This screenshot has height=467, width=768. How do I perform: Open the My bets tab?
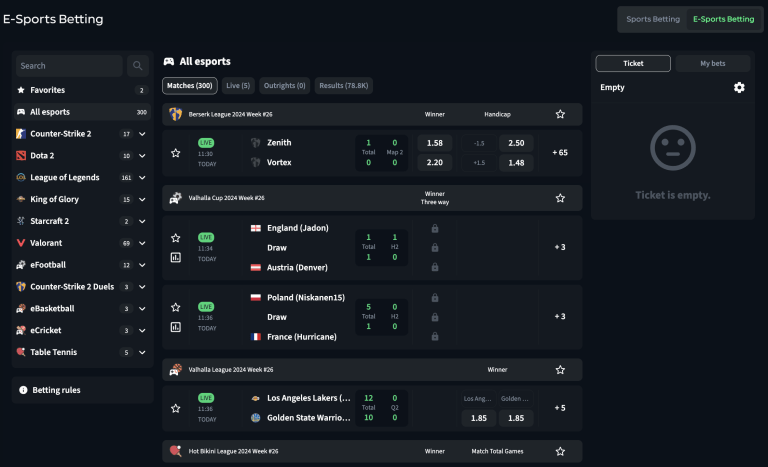(712, 63)
